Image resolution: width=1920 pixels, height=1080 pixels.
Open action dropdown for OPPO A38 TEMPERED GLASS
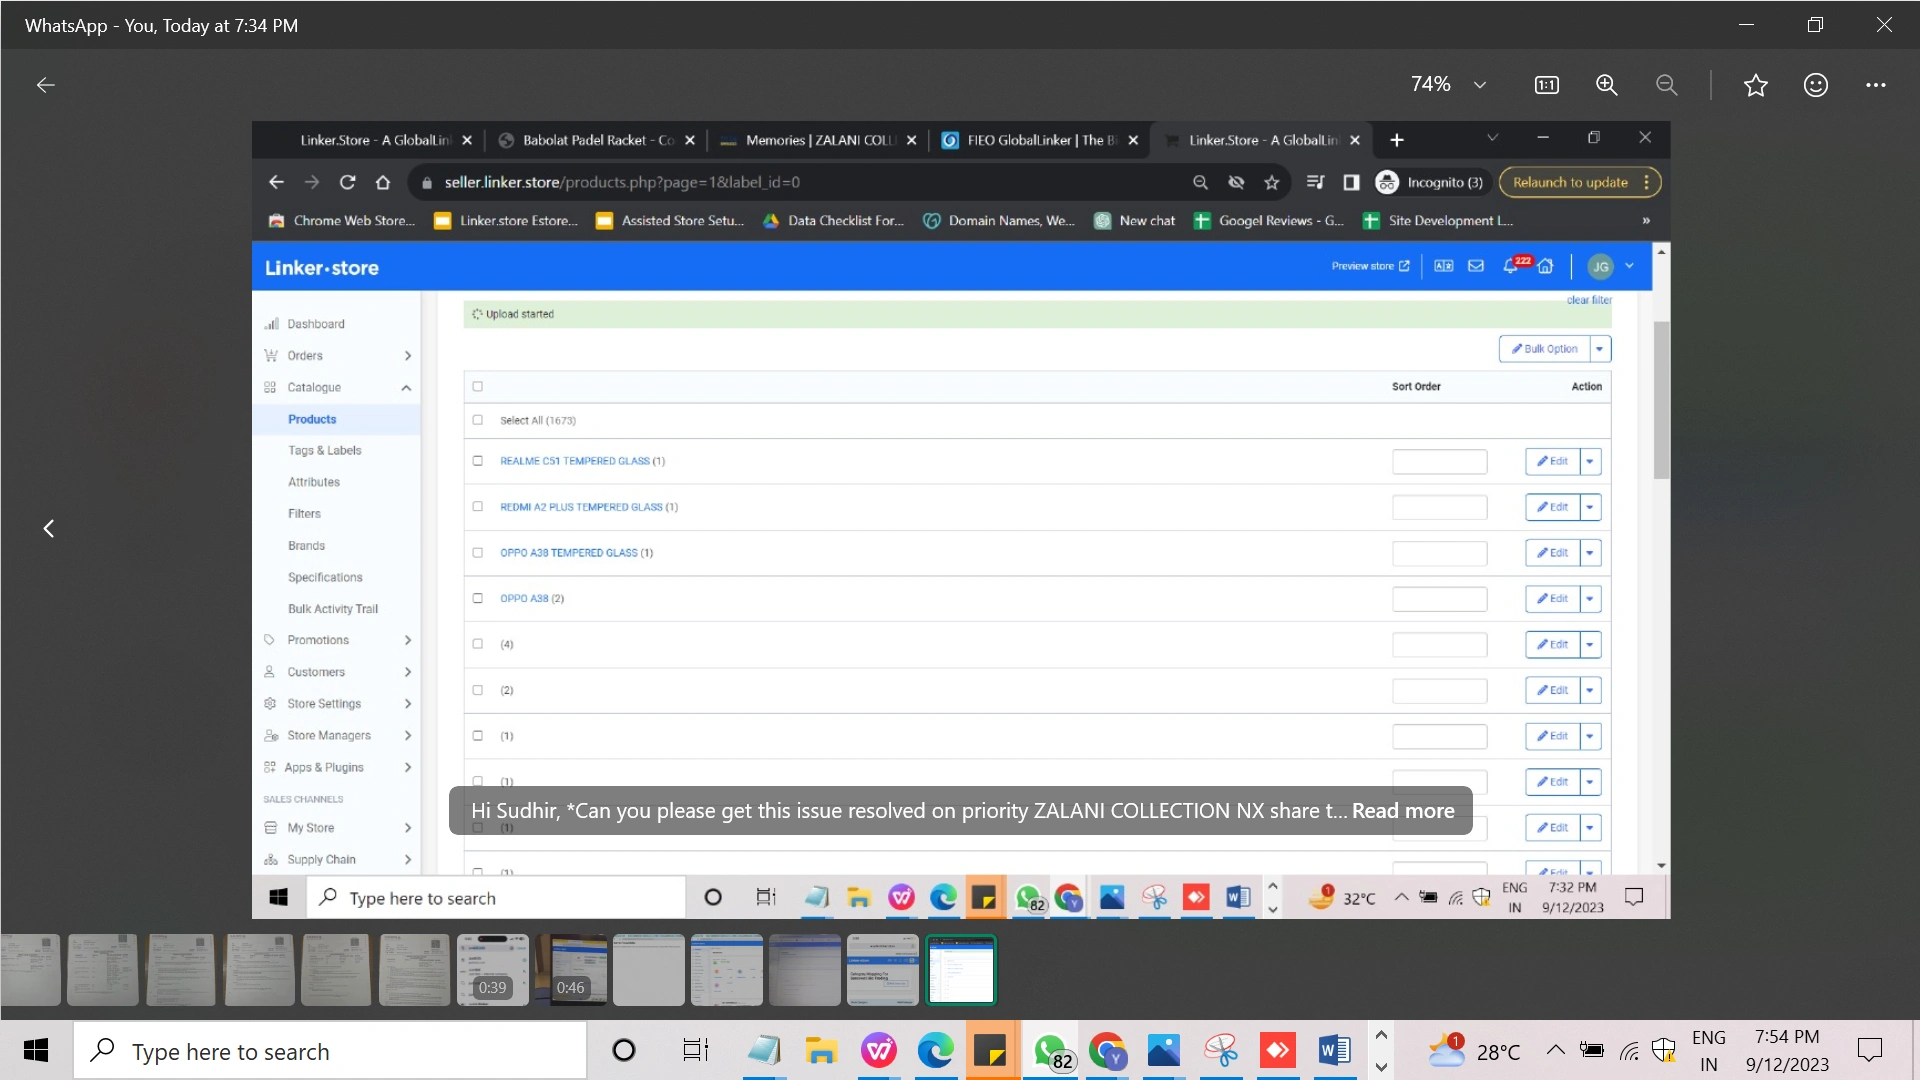point(1590,553)
